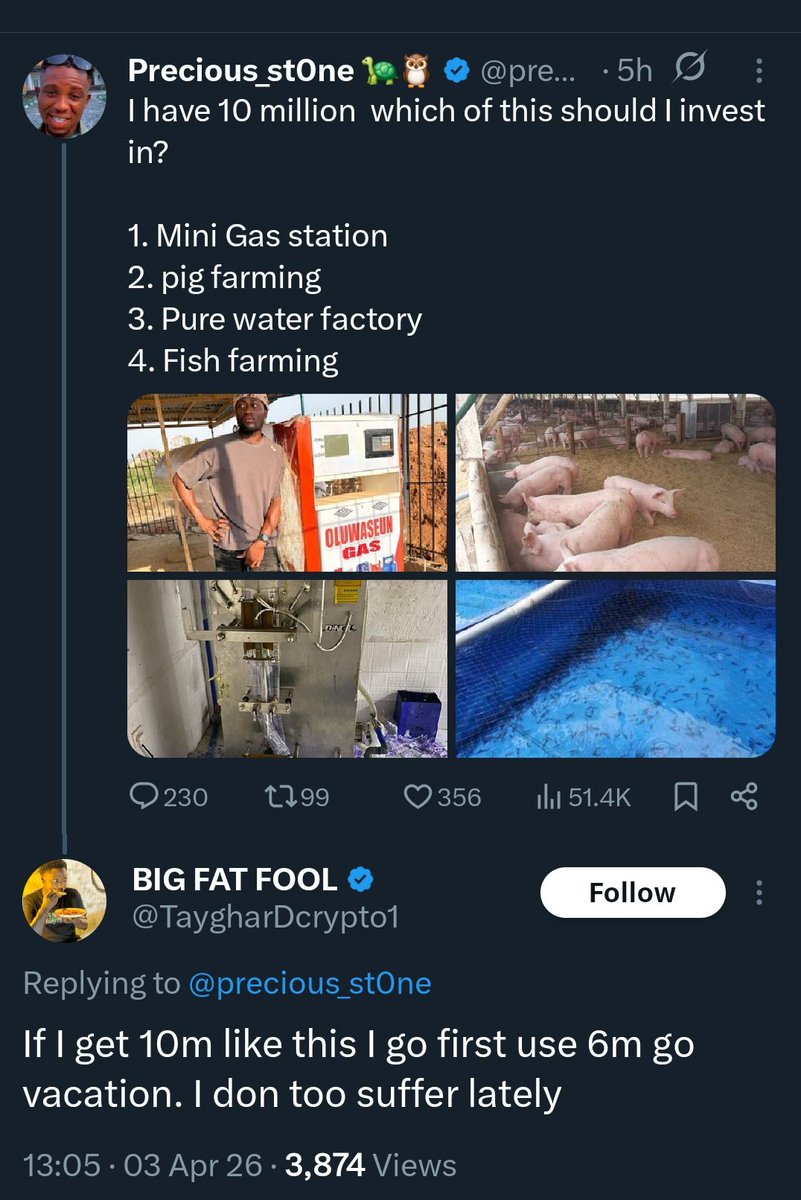Viewport: 801px width, 1200px height.
Task: Open more options for BIG FAT FOOL's reply
Action: 759,892
